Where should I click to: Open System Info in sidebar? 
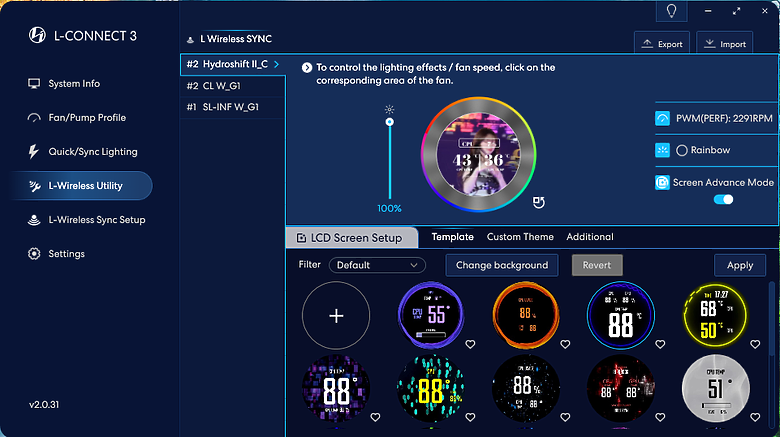point(74,84)
